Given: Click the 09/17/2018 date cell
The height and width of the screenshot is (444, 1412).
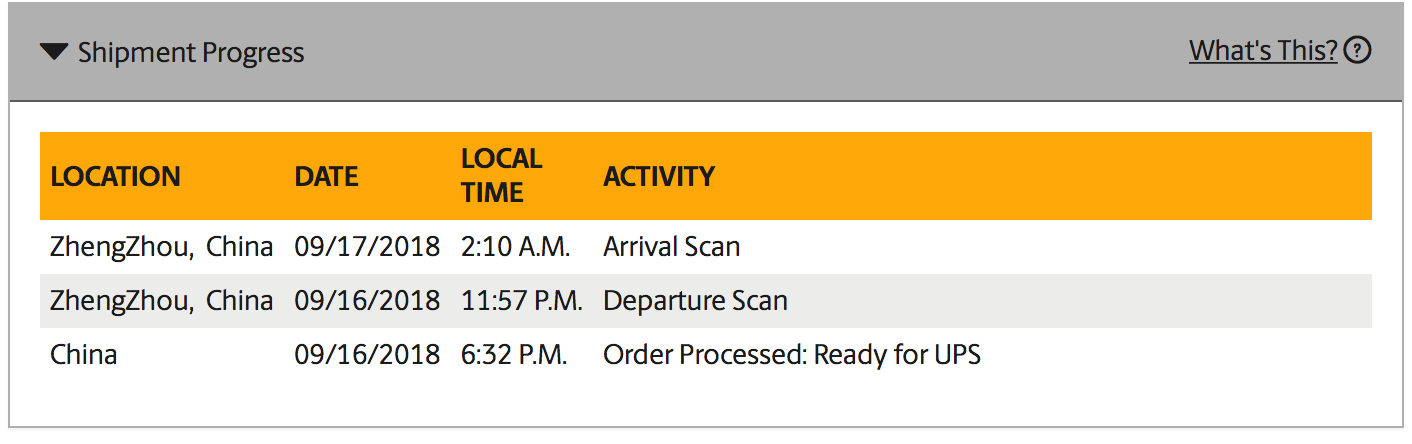Looking at the screenshot, I should point(367,247).
